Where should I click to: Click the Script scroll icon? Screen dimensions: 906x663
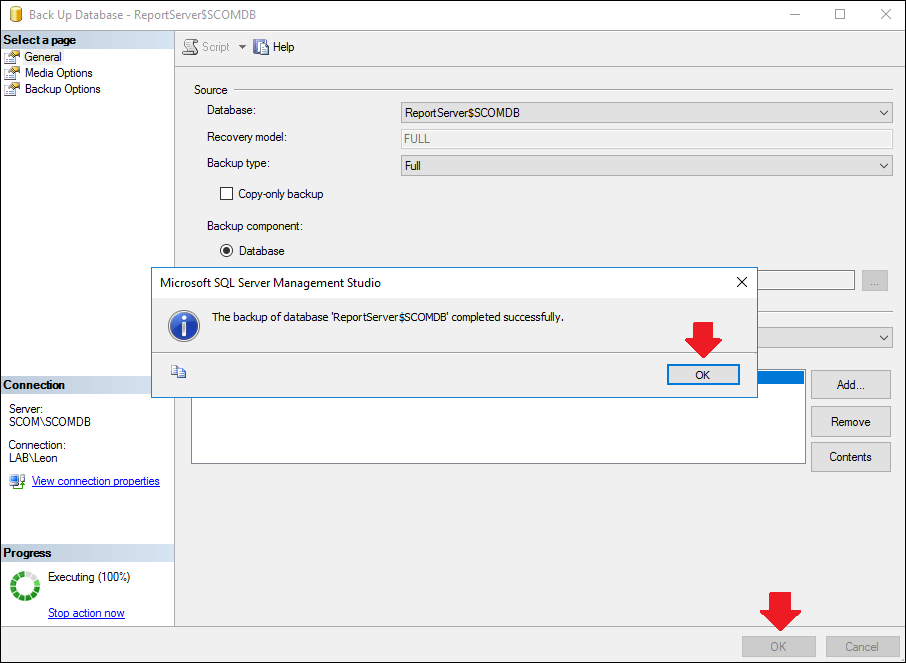190,47
